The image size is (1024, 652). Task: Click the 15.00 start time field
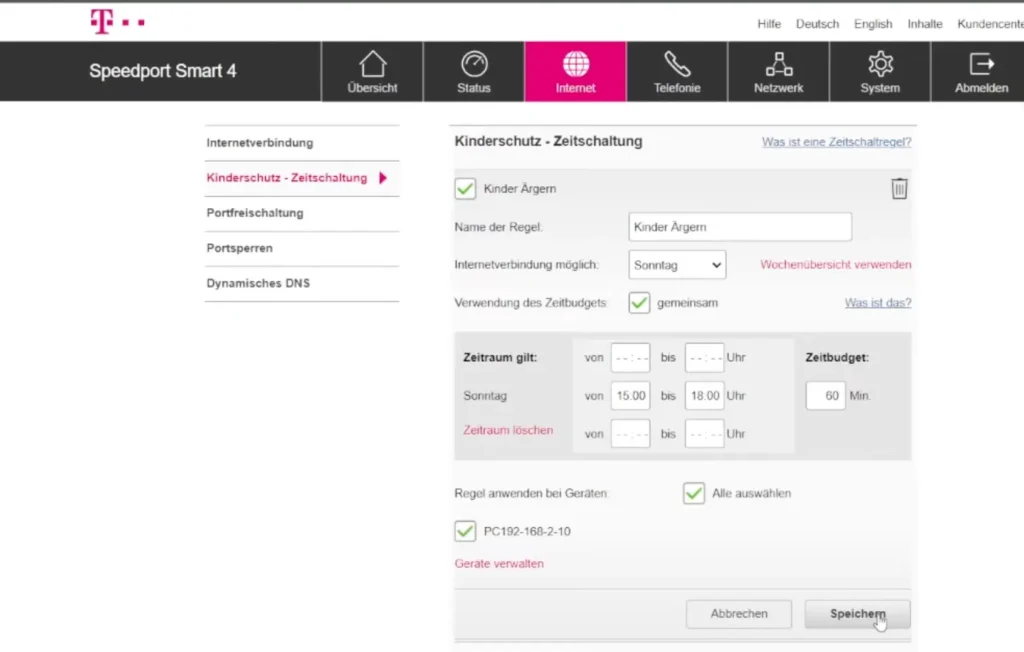(630, 396)
